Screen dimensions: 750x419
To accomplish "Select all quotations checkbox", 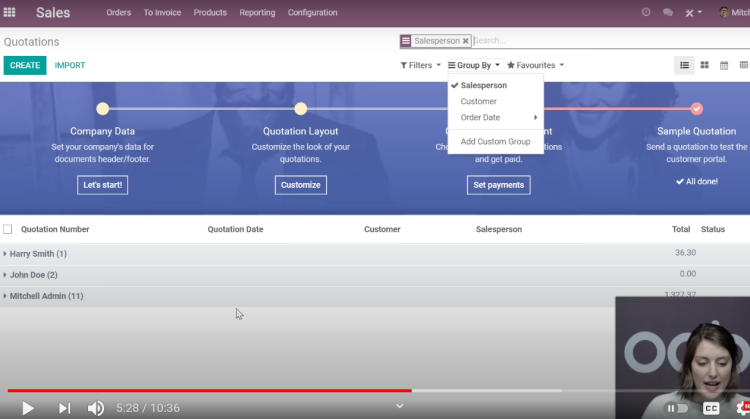I will coord(8,229).
